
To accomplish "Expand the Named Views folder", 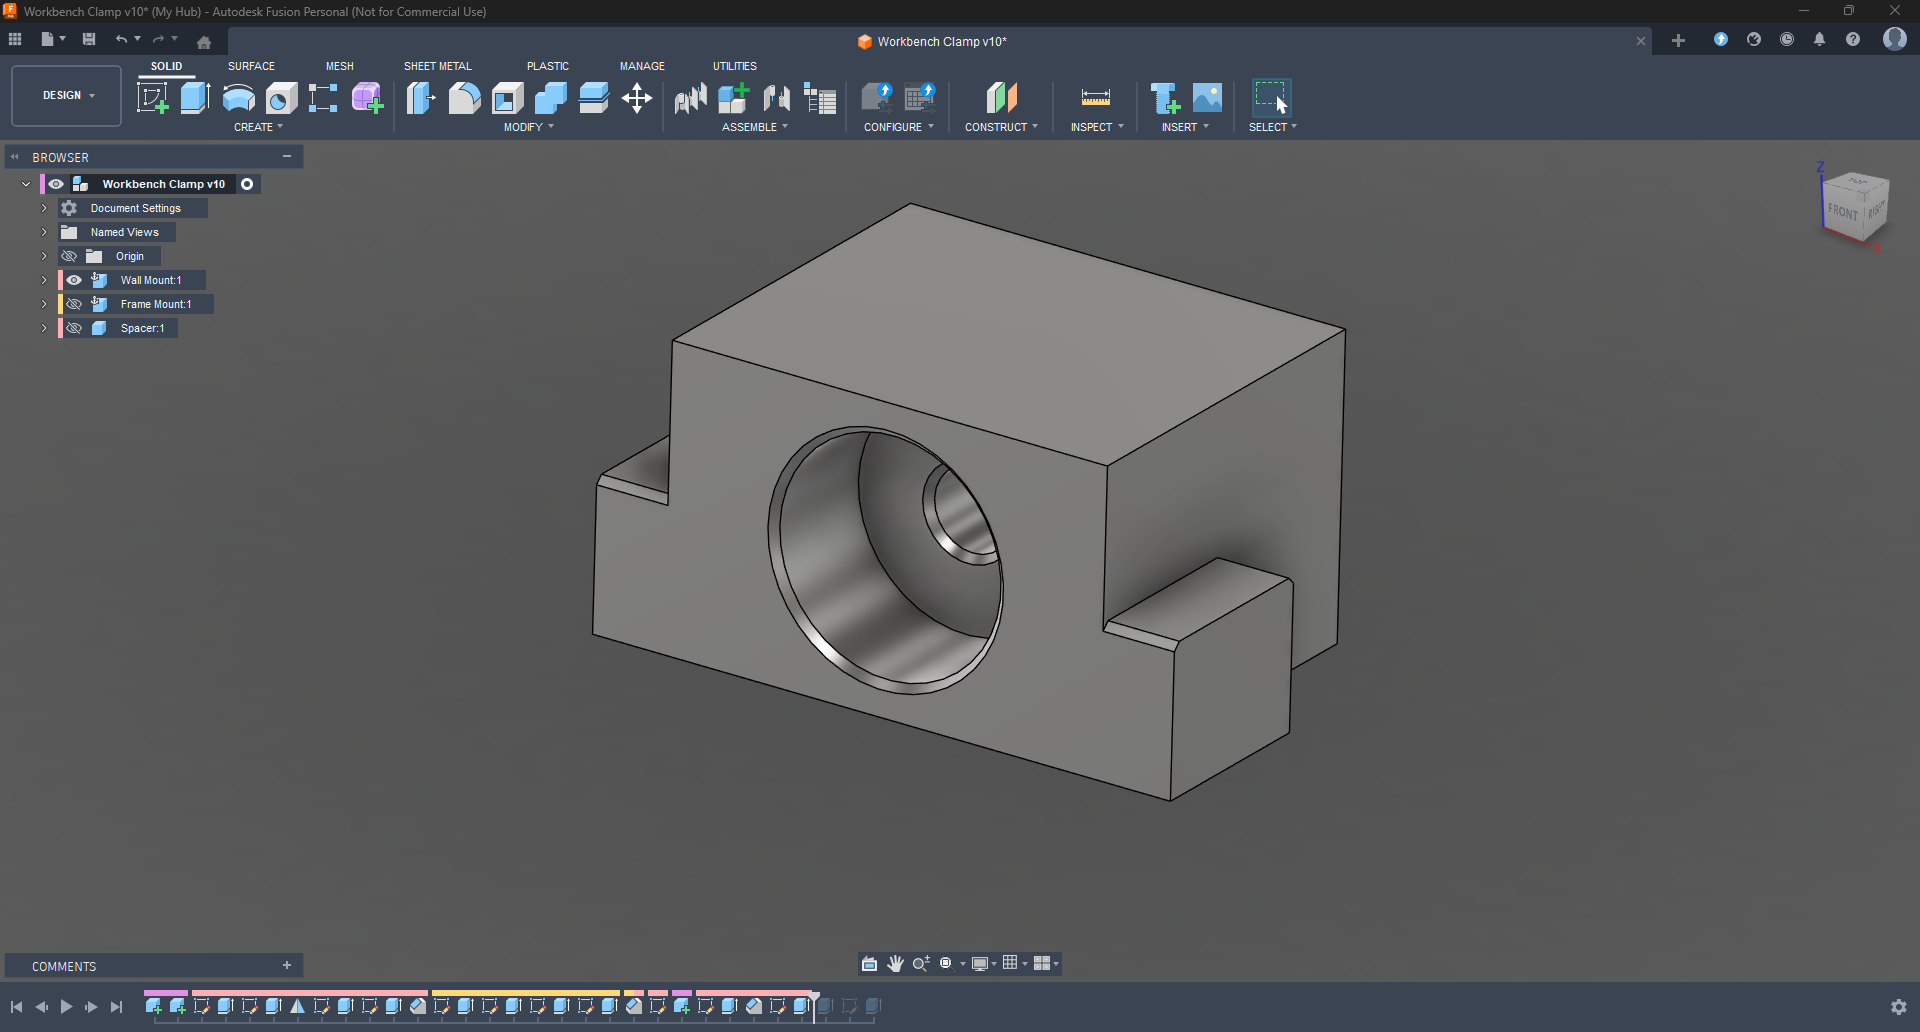I will 44,232.
